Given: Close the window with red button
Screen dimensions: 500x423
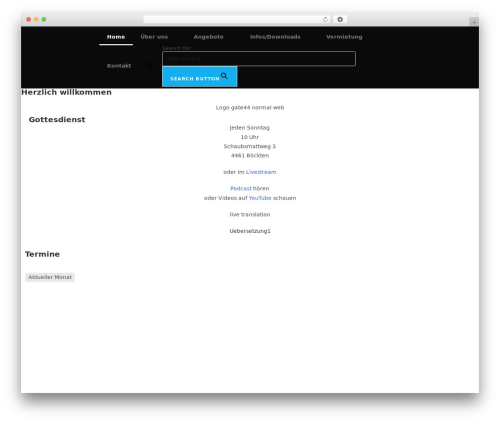Looking at the screenshot, I should 29,19.
